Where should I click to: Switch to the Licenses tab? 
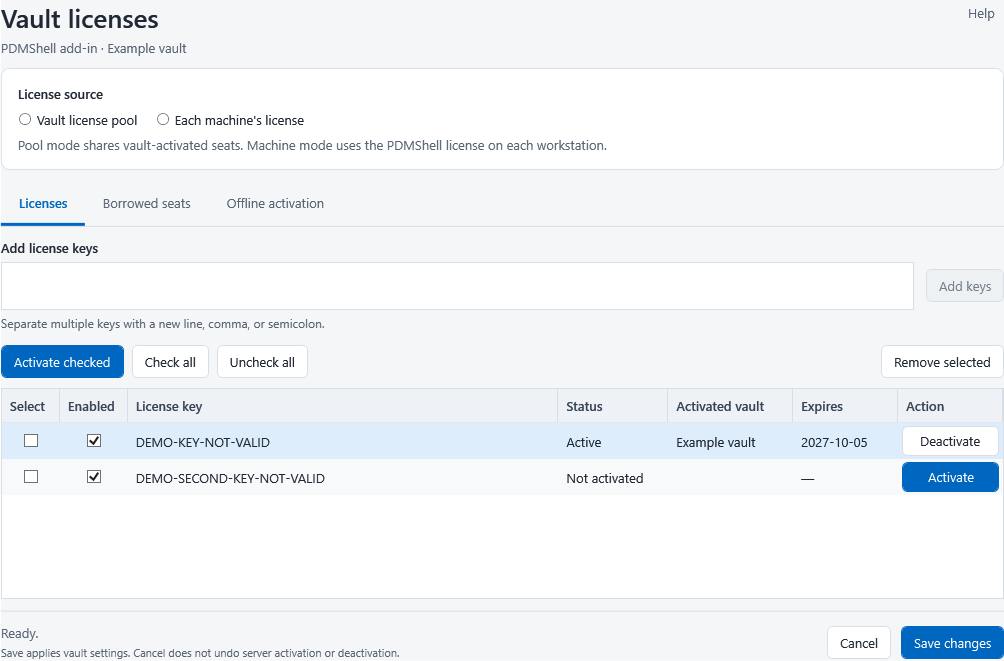(43, 204)
